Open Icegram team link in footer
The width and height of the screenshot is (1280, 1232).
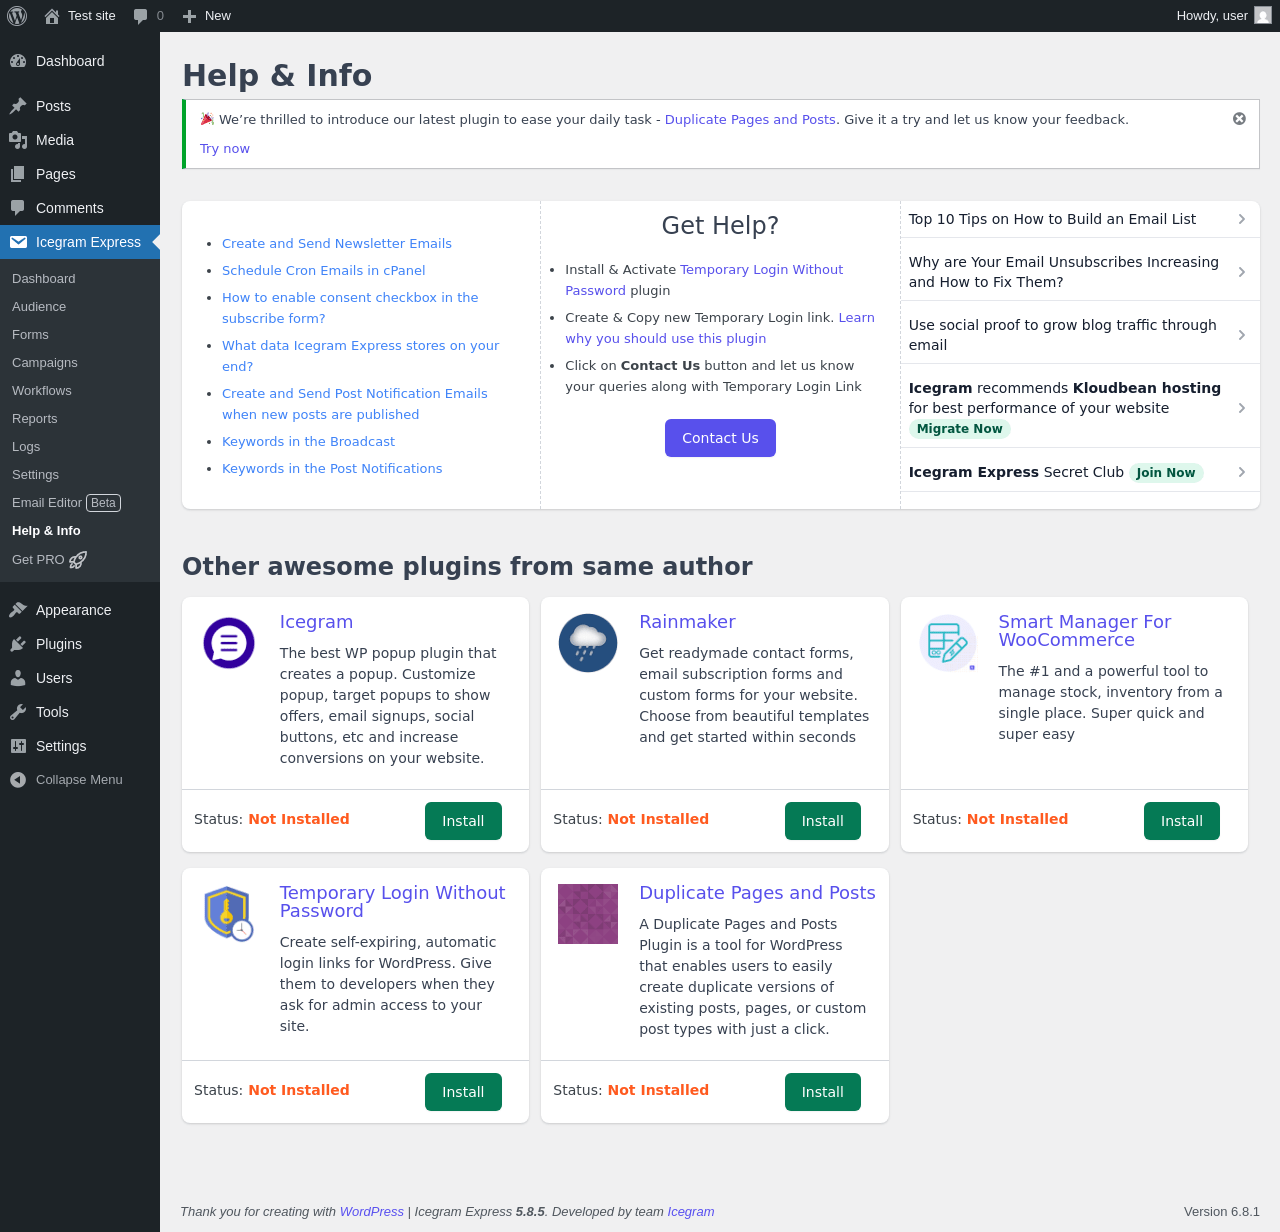click(691, 1212)
